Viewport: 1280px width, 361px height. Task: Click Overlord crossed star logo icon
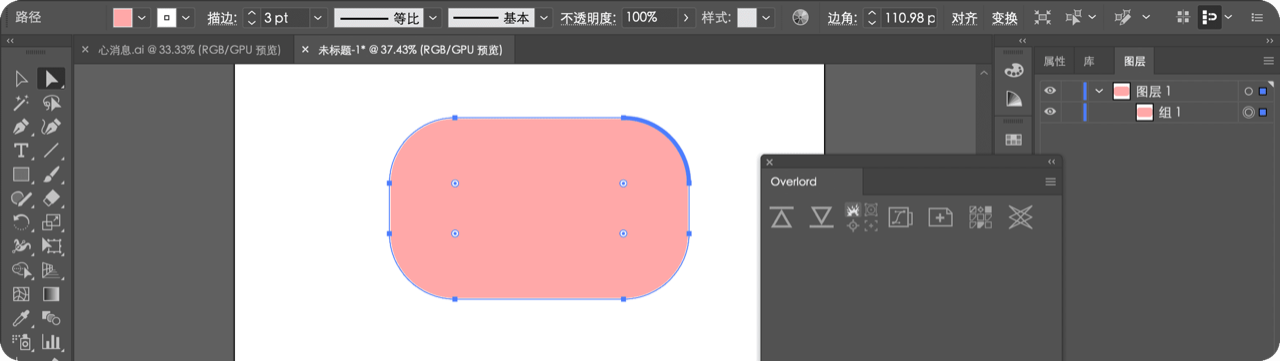(x=1020, y=216)
